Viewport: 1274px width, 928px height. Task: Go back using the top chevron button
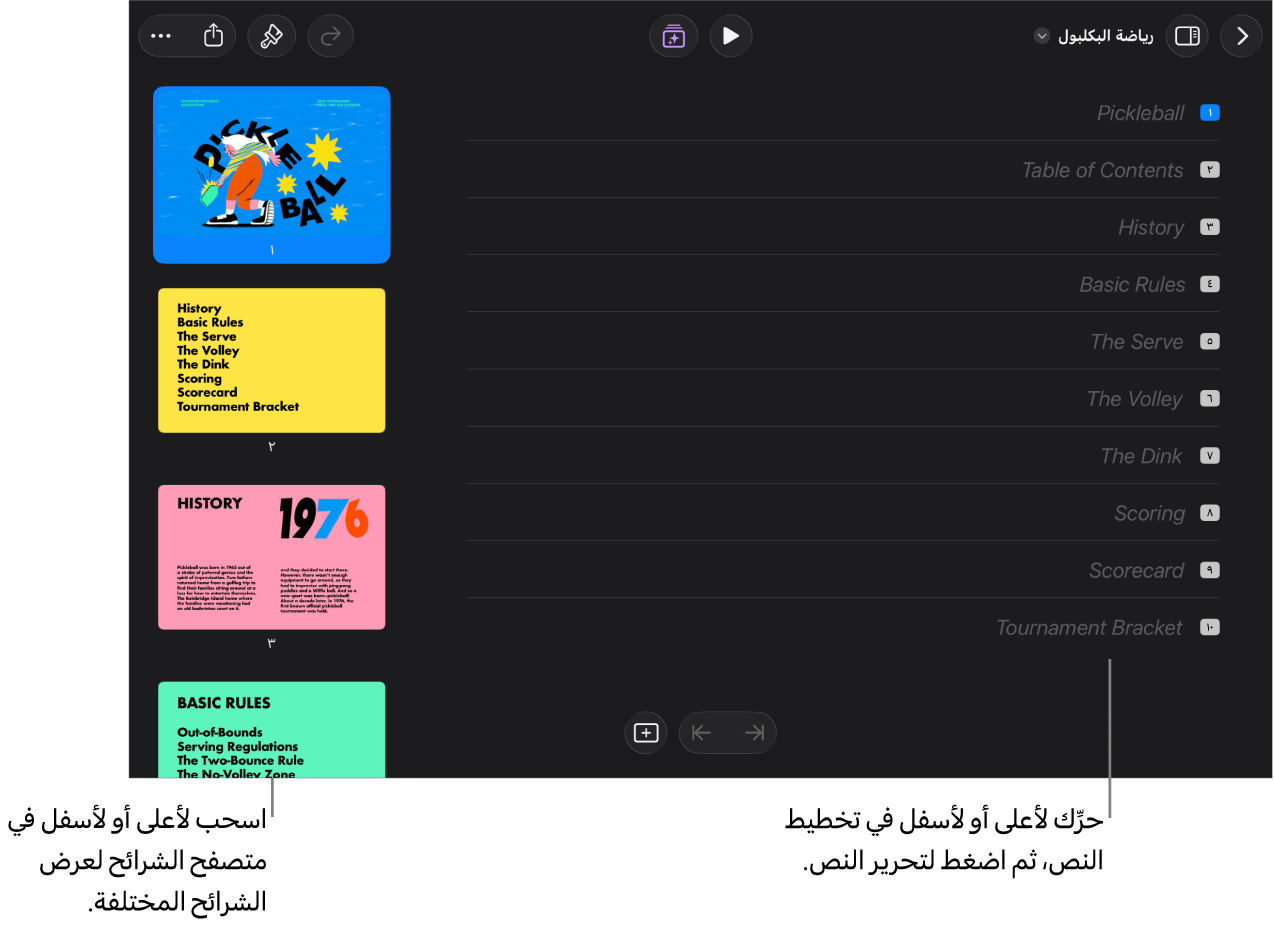1242,36
